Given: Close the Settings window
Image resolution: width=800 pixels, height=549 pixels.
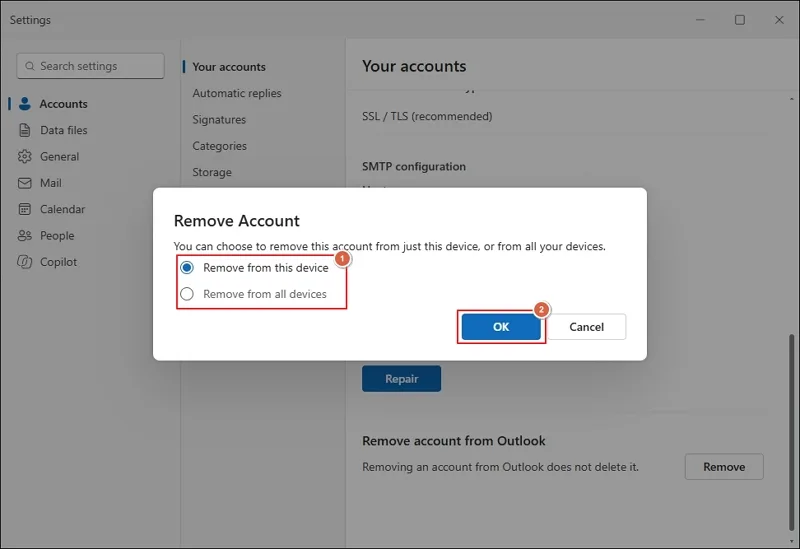Looking at the screenshot, I should pyautogui.click(x=779, y=20).
